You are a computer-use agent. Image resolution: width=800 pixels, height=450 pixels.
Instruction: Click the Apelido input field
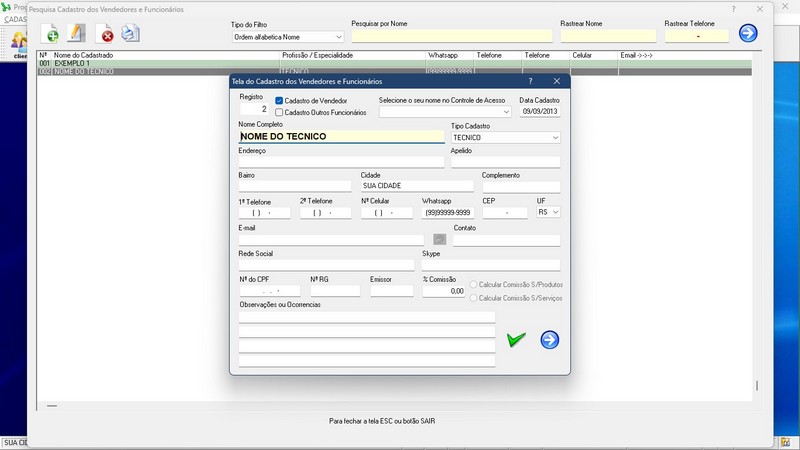coord(506,162)
